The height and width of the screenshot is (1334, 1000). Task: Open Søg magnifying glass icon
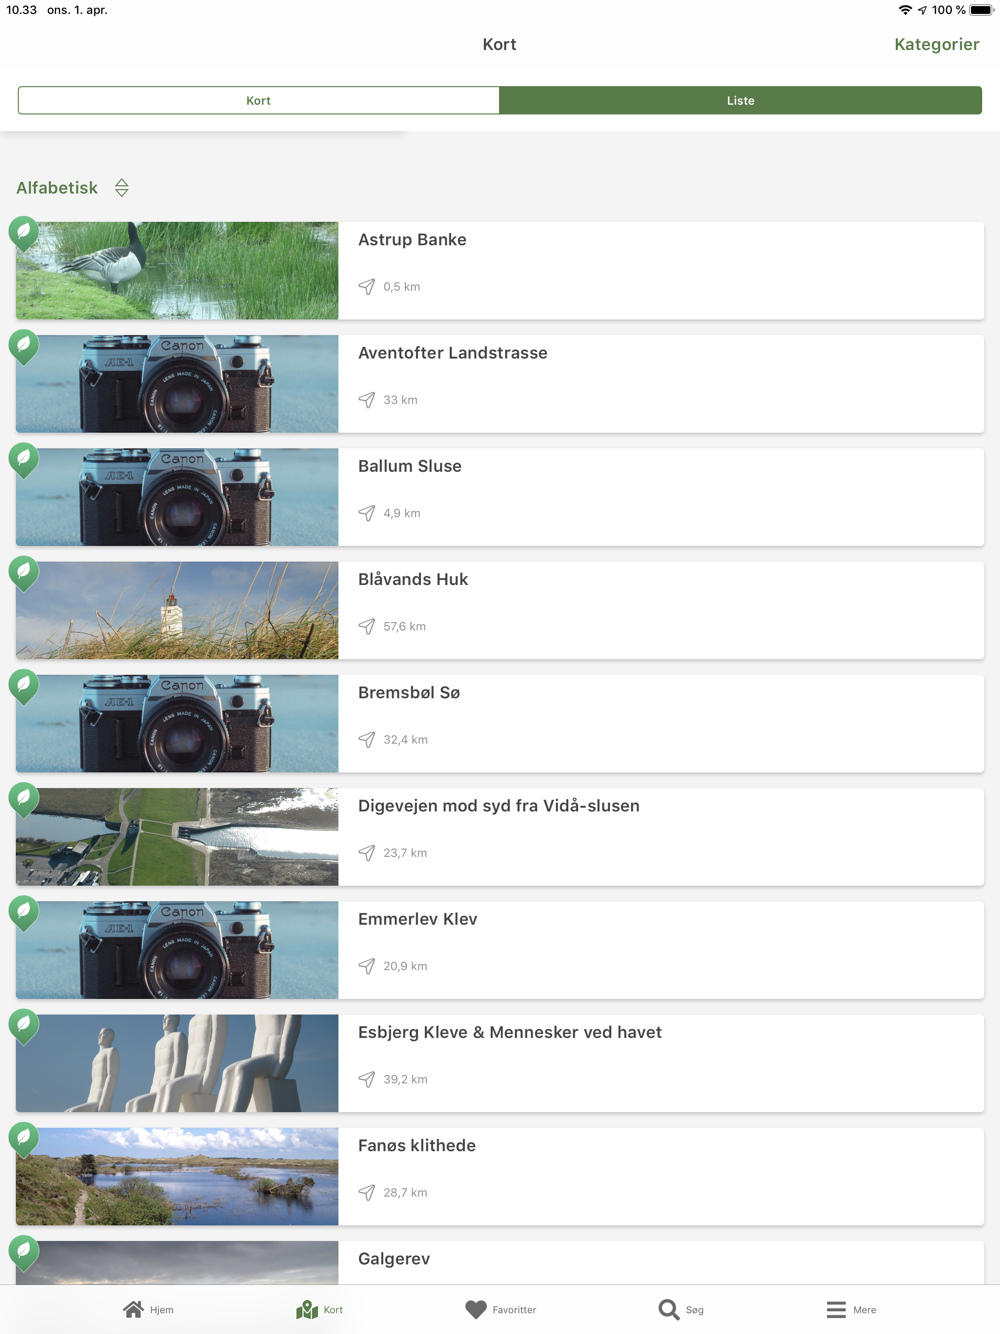668,1309
